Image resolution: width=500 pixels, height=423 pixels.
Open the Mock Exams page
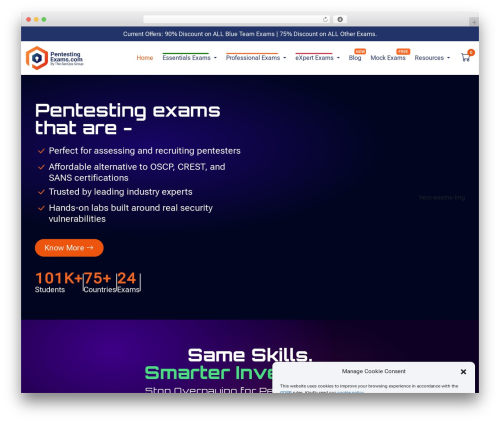point(388,58)
